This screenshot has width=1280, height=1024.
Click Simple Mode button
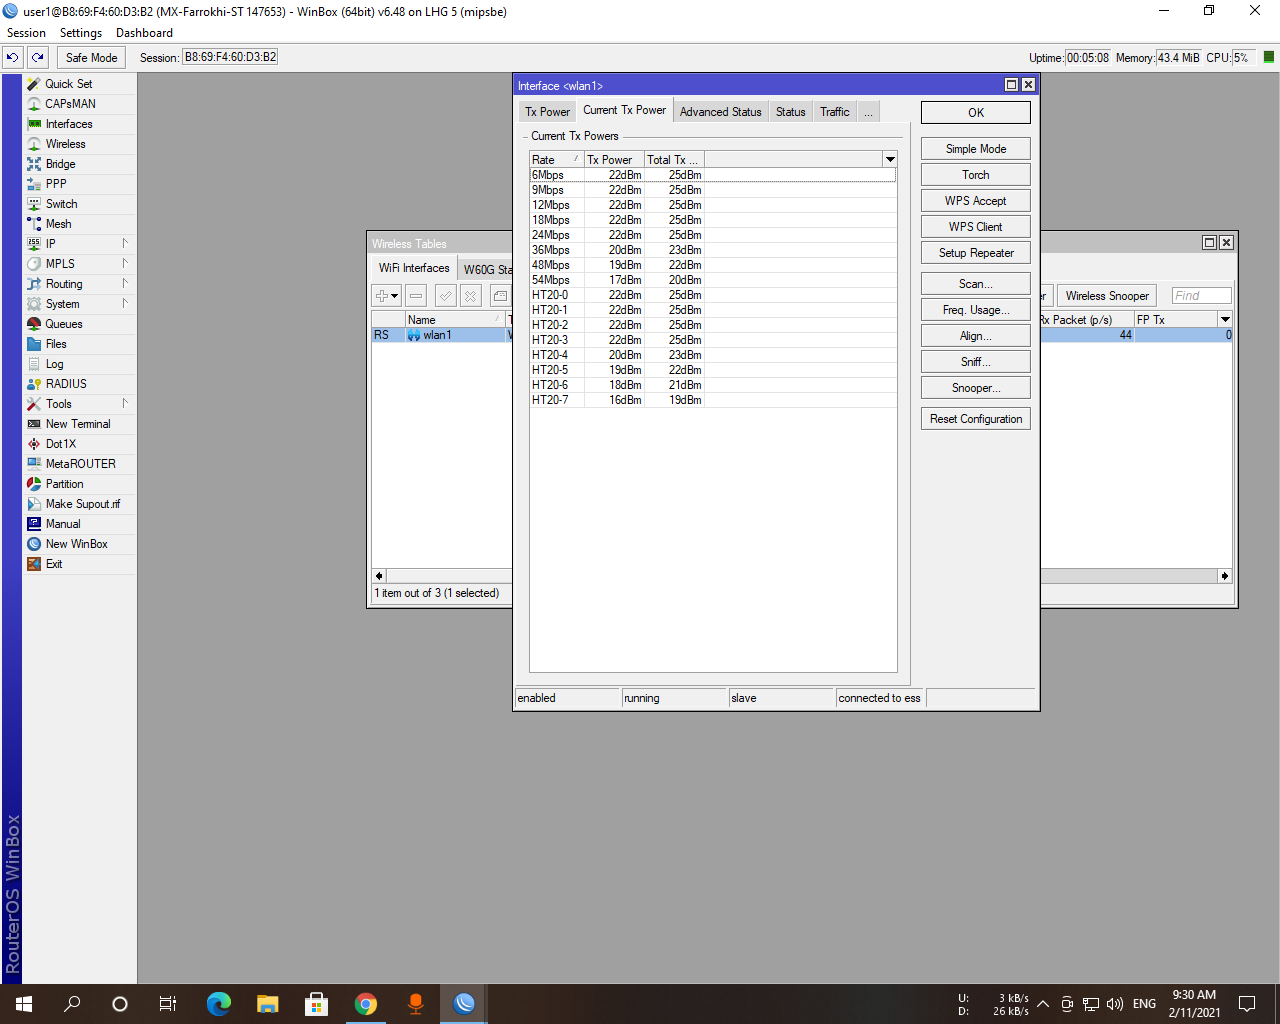(x=976, y=149)
